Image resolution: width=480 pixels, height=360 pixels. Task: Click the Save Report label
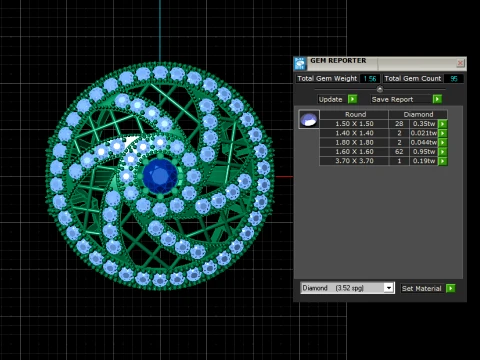coord(392,99)
